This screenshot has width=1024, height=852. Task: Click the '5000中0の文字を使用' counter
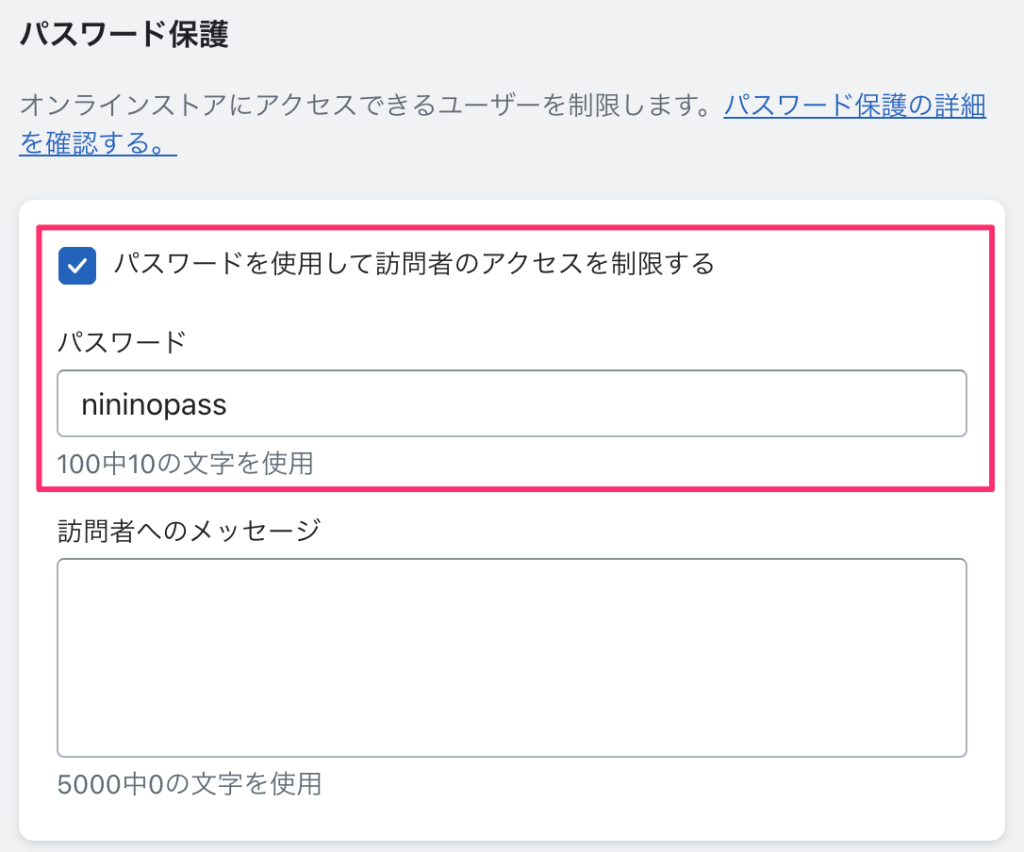(189, 783)
